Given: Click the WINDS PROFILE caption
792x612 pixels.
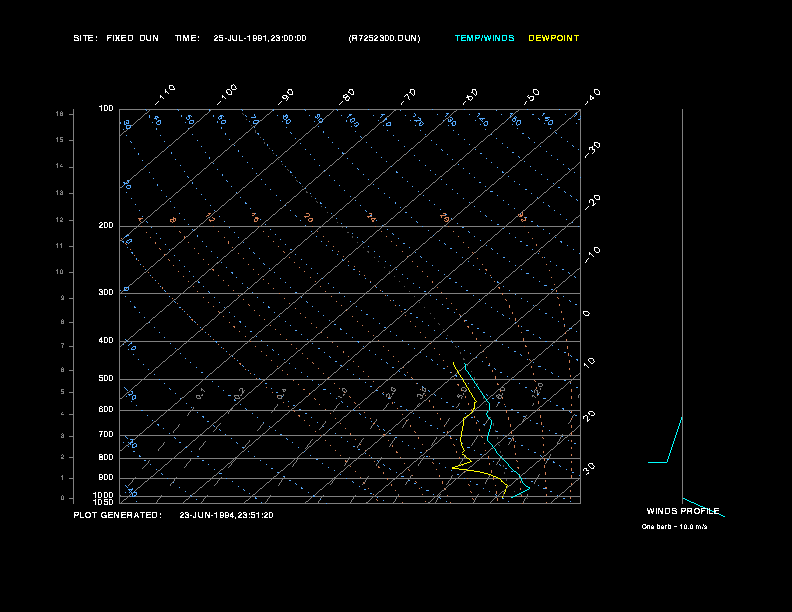Looking at the screenshot, I should [x=683, y=511].
